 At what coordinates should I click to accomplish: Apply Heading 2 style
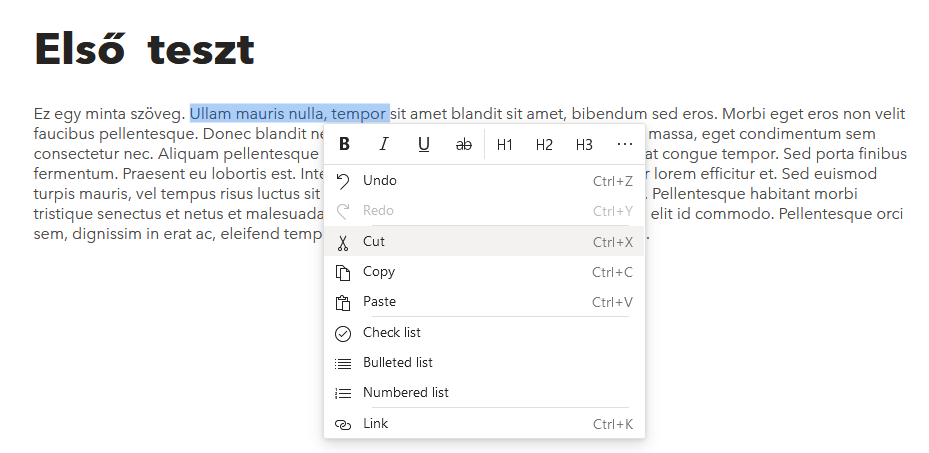pos(544,144)
